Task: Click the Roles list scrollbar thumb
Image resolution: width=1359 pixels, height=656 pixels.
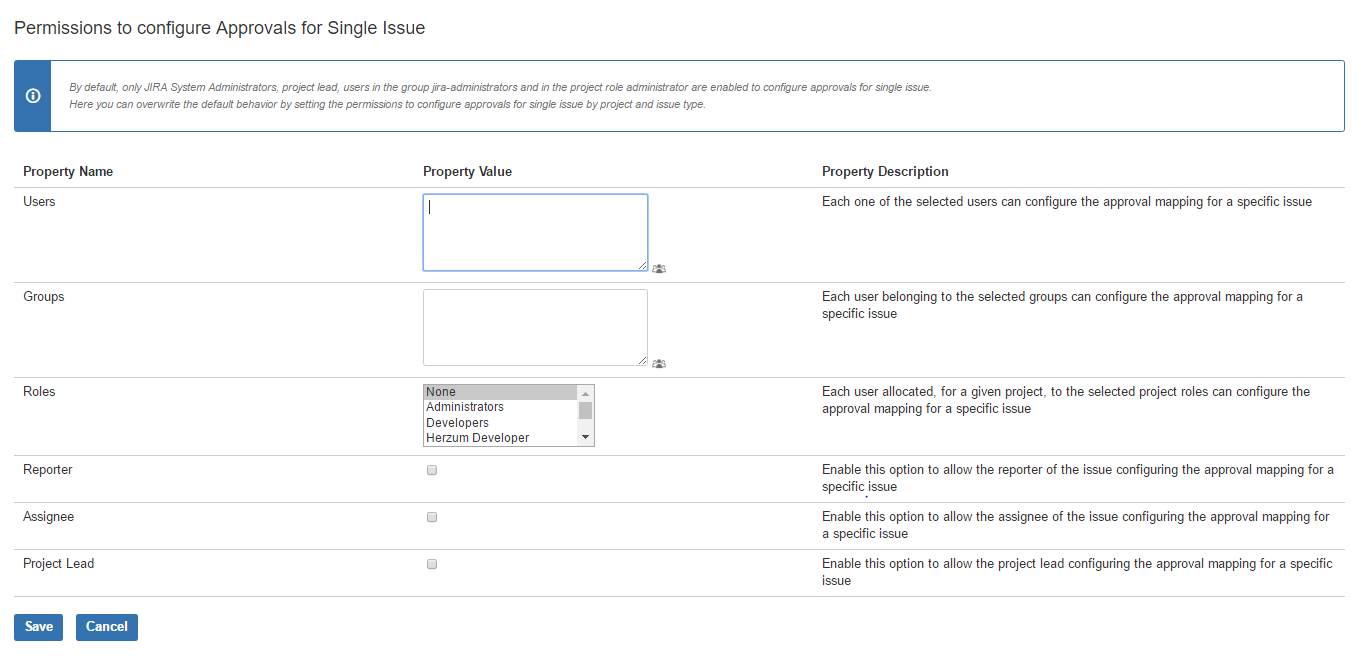Action: pyautogui.click(x=586, y=410)
